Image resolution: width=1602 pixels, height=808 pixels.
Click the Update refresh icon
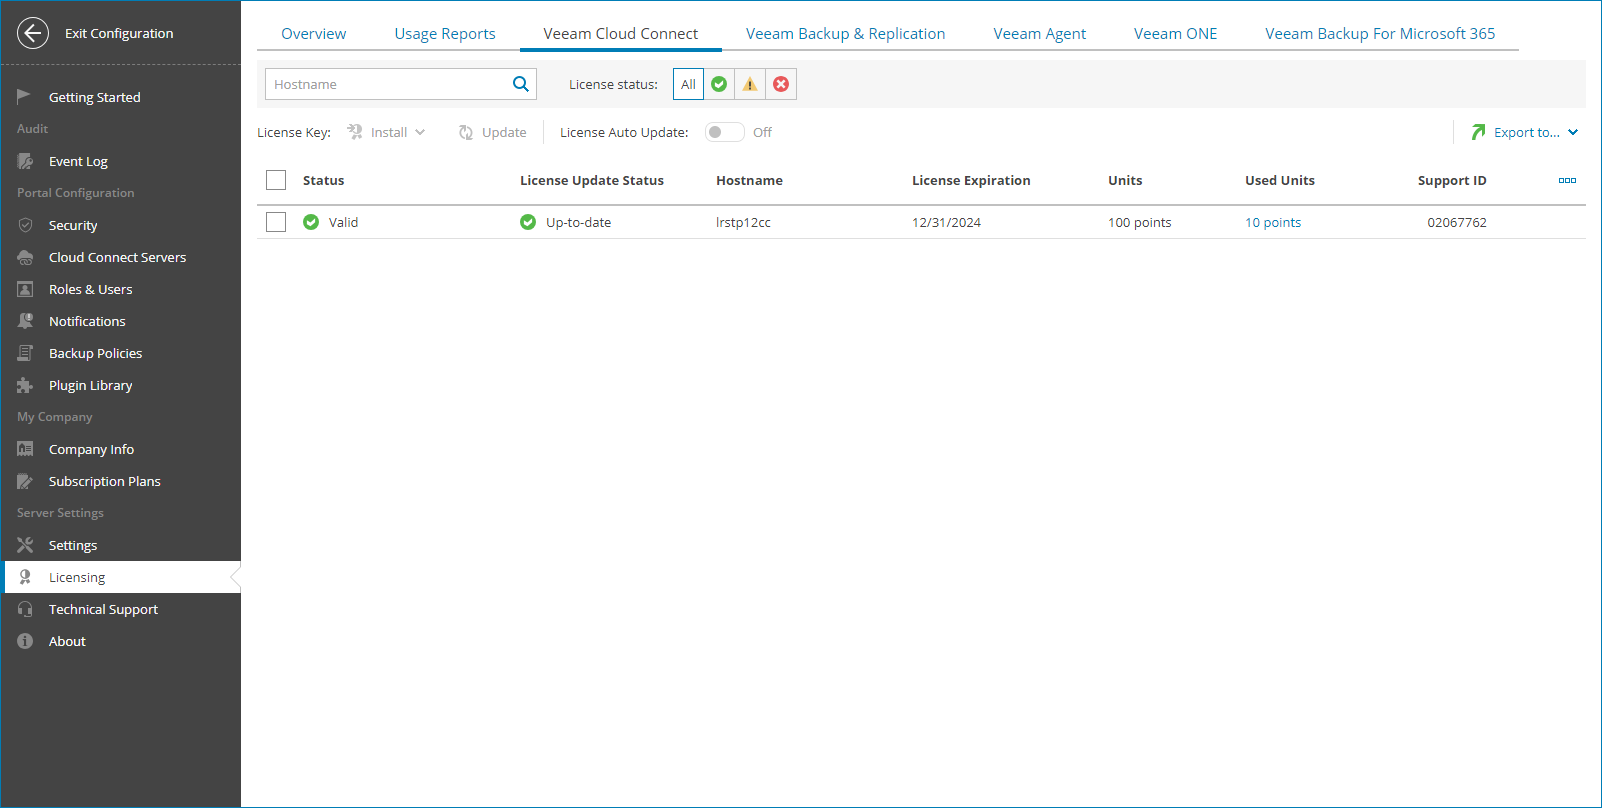[x=466, y=132]
